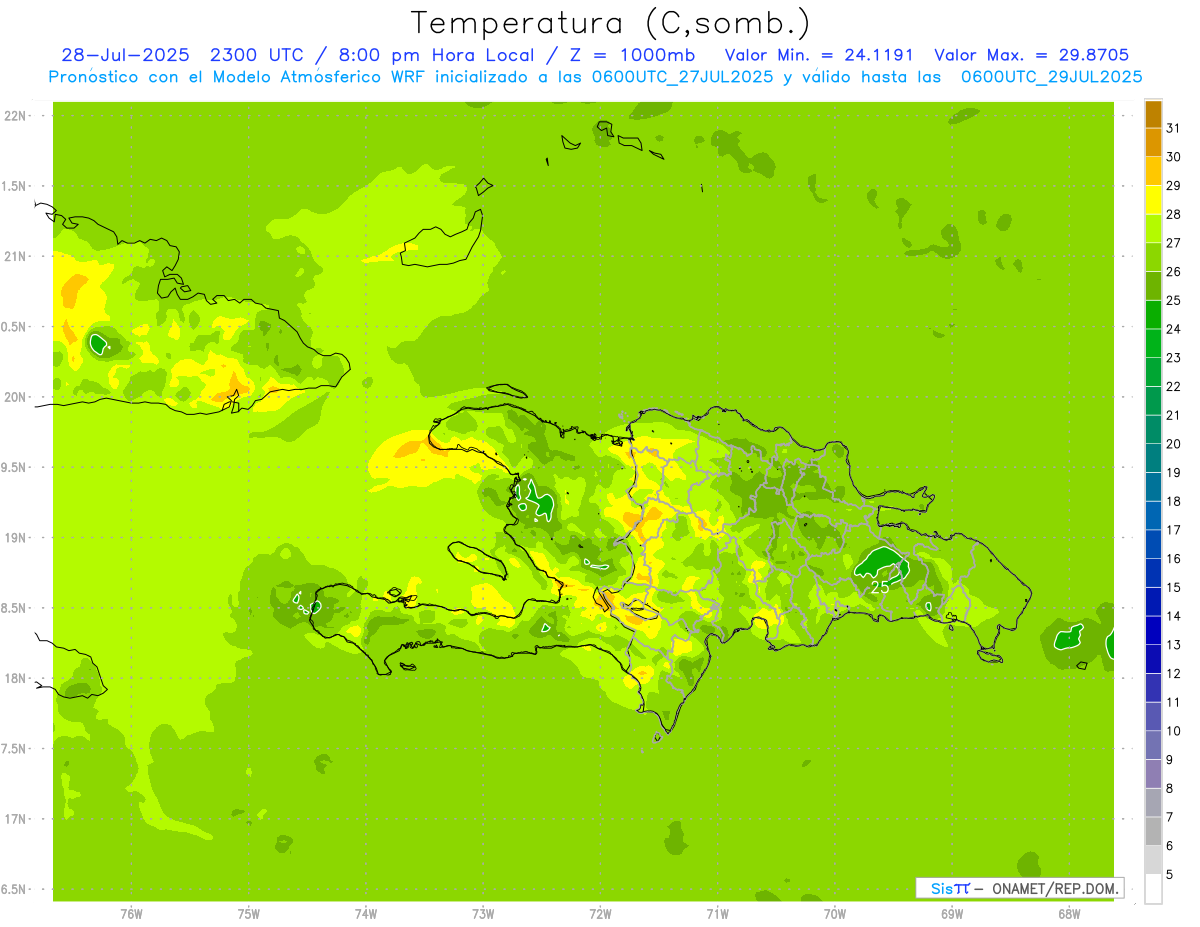Click the "76W" longitude axis label

(x=131, y=914)
